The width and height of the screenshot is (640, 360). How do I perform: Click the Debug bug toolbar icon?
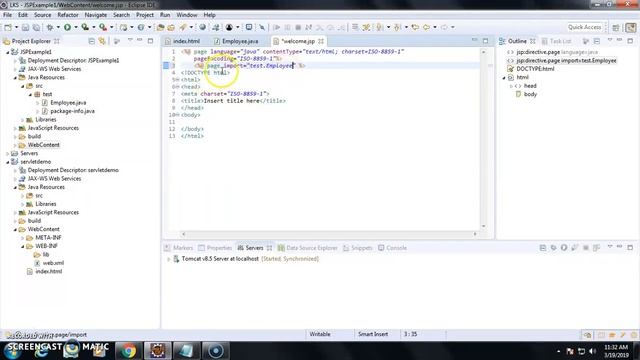(x=50, y=27)
